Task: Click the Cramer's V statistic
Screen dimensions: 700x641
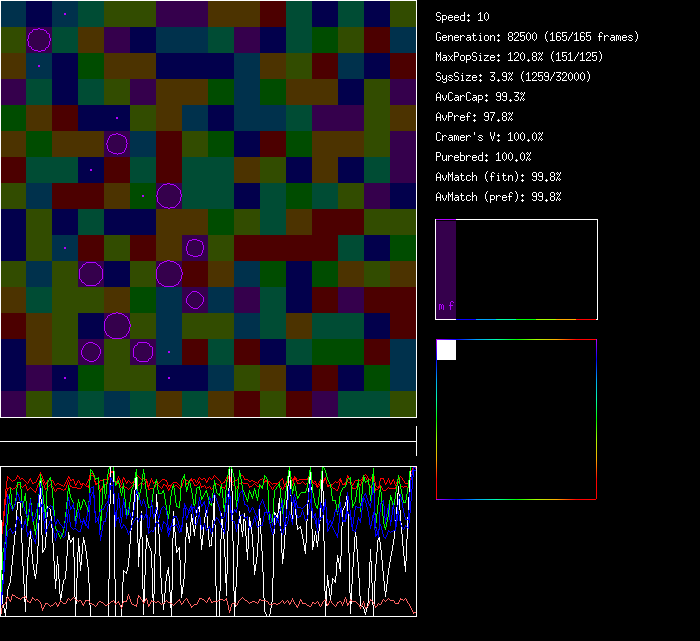Action: click(490, 137)
